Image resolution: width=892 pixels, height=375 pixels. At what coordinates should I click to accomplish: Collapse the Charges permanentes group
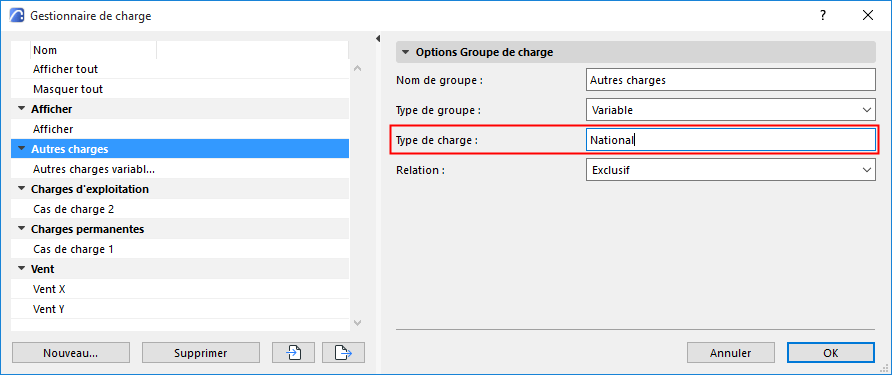[x=22, y=229]
